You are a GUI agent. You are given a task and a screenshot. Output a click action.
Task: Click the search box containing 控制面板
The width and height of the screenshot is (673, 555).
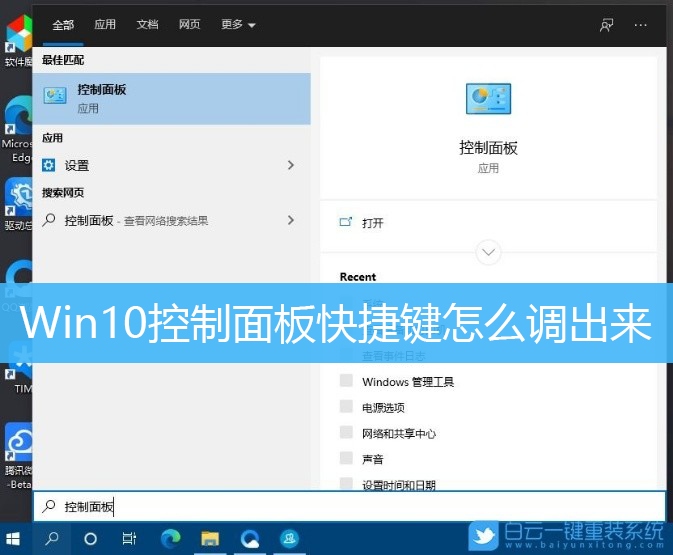click(350, 507)
